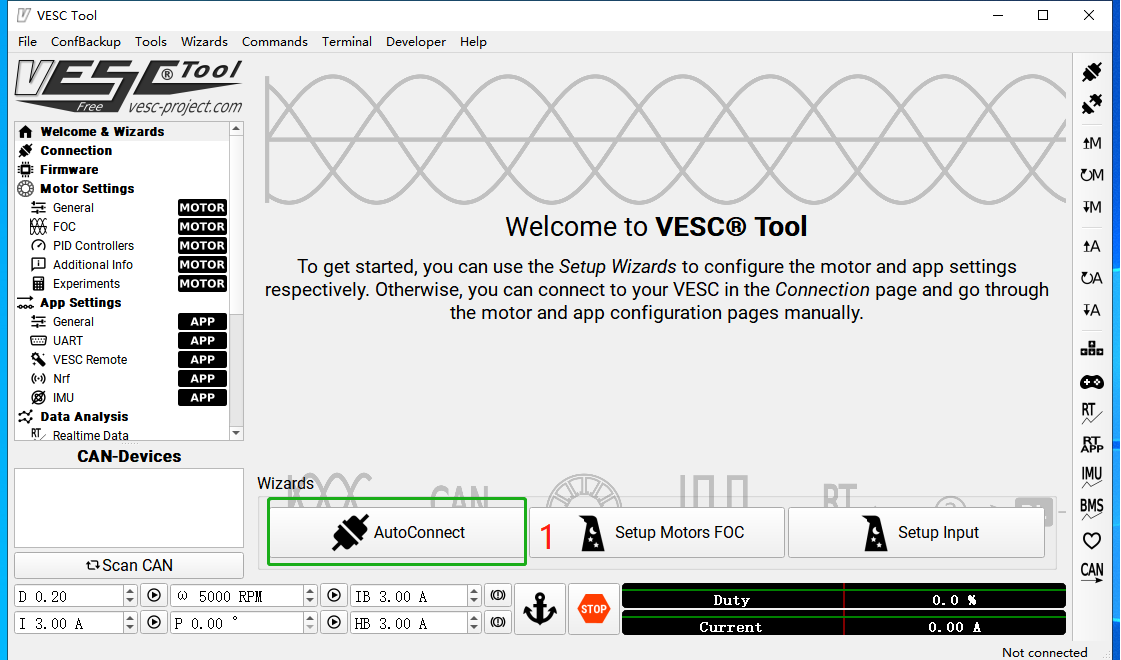Click sidebar list scroll-down arrow
The width and height of the screenshot is (1121, 660).
[x=237, y=433]
